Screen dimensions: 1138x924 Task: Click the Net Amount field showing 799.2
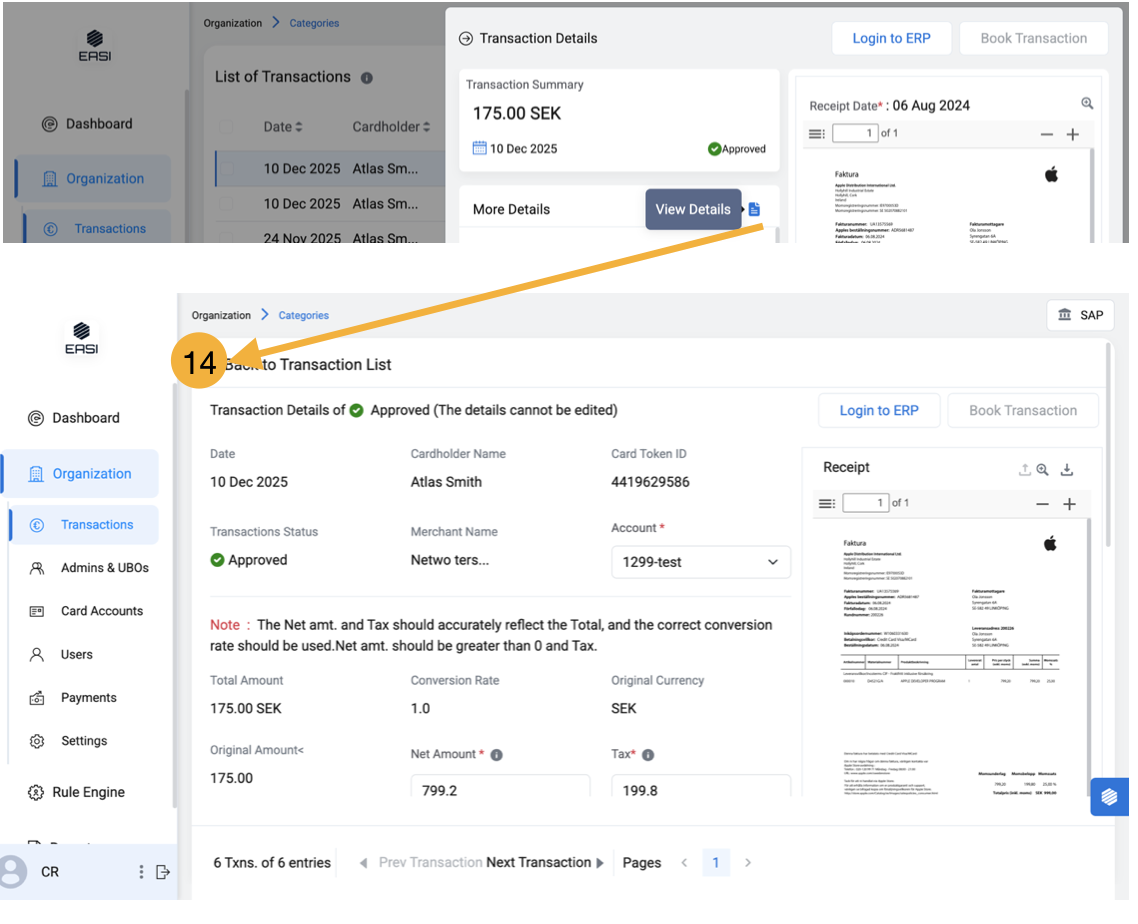[x=500, y=789]
